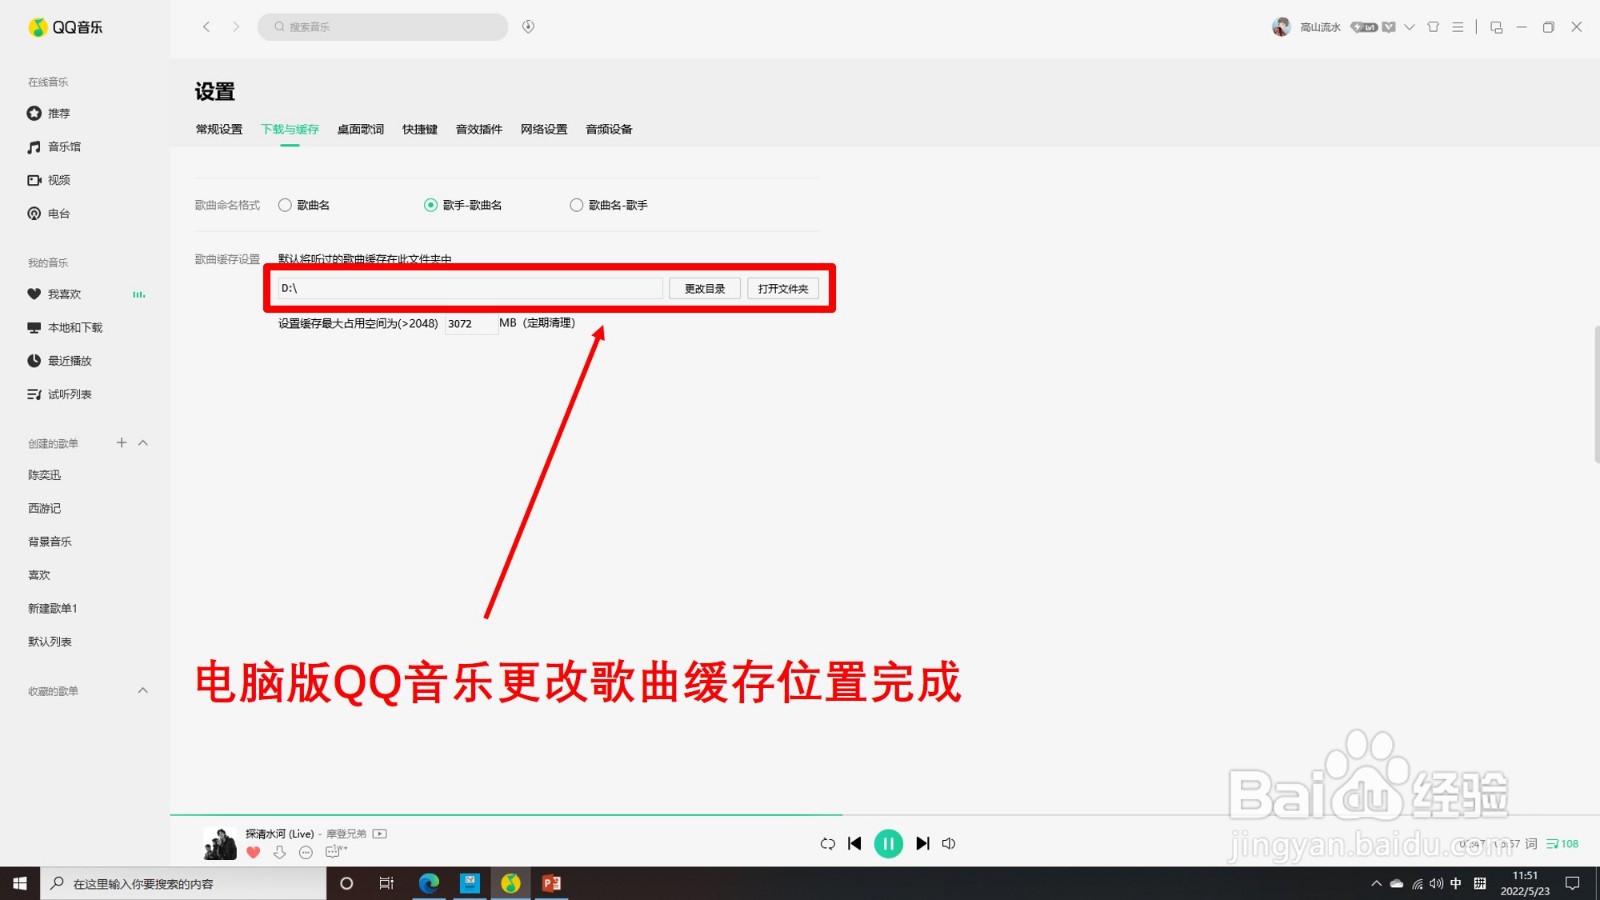Open user avatar profile 高山流水

click(x=1281, y=27)
